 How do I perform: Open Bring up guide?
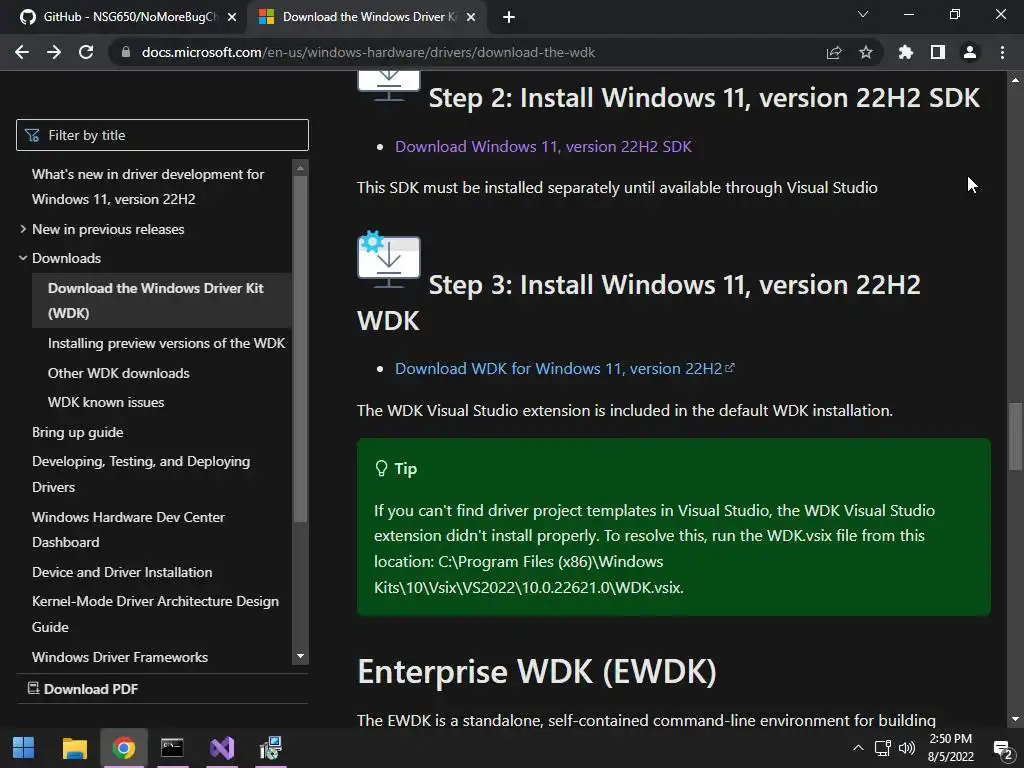(x=78, y=432)
